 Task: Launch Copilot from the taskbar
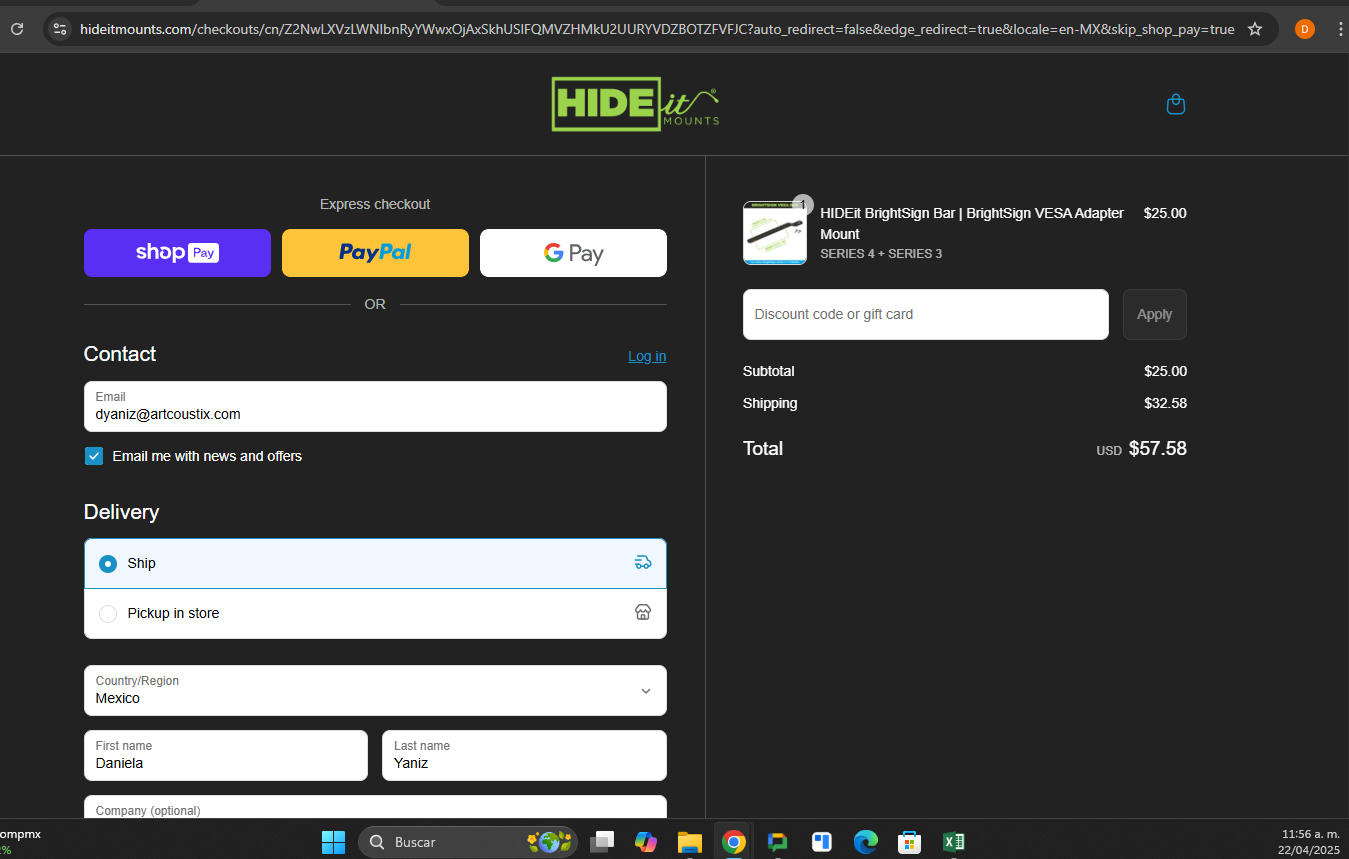click(646, 842)
